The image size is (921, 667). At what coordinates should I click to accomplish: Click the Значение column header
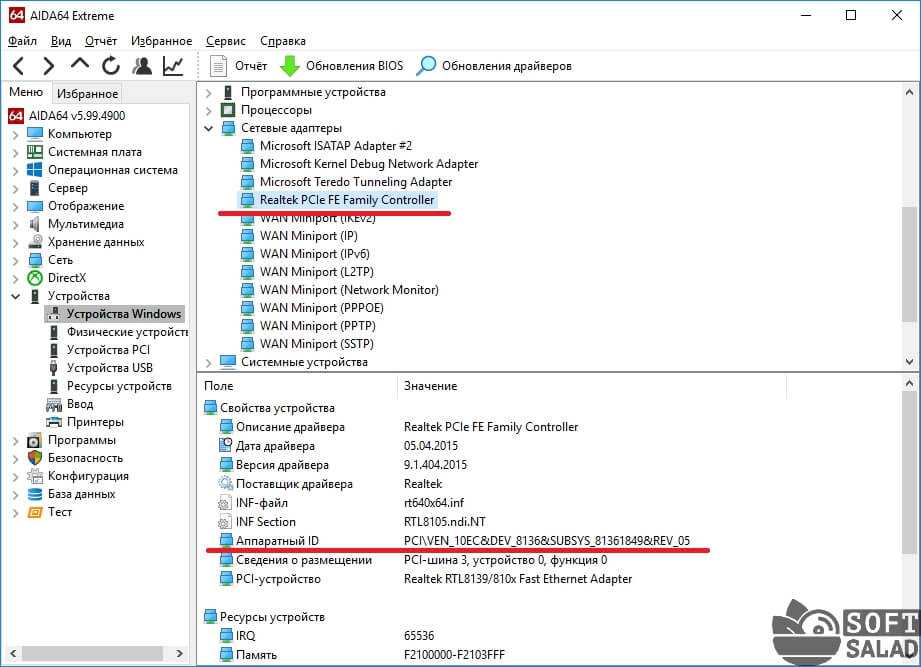click(x=431, y=386)
